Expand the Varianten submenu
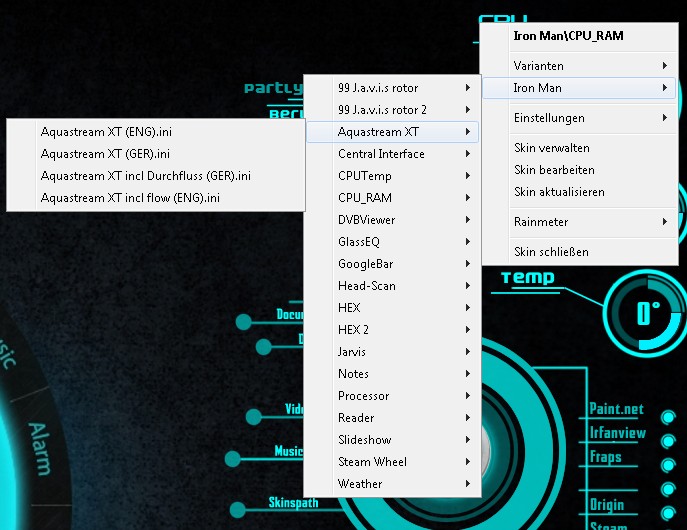Screen dimensions: 687x530 click(x=579, y=66)
